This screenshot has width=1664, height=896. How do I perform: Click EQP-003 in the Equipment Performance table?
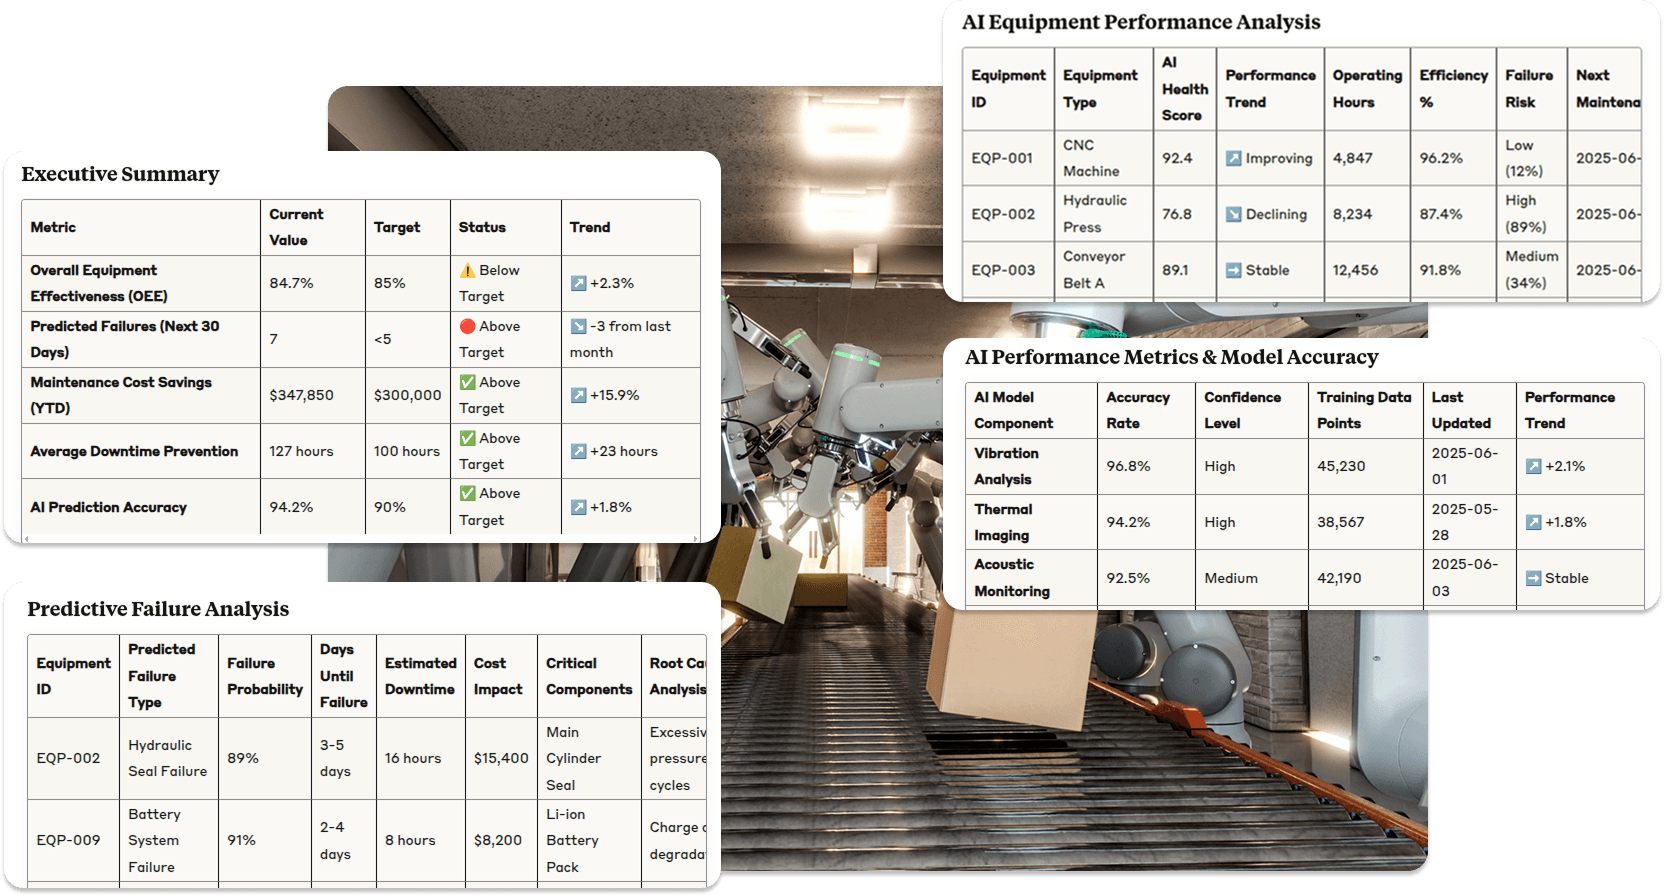(x=1003, y=270)
